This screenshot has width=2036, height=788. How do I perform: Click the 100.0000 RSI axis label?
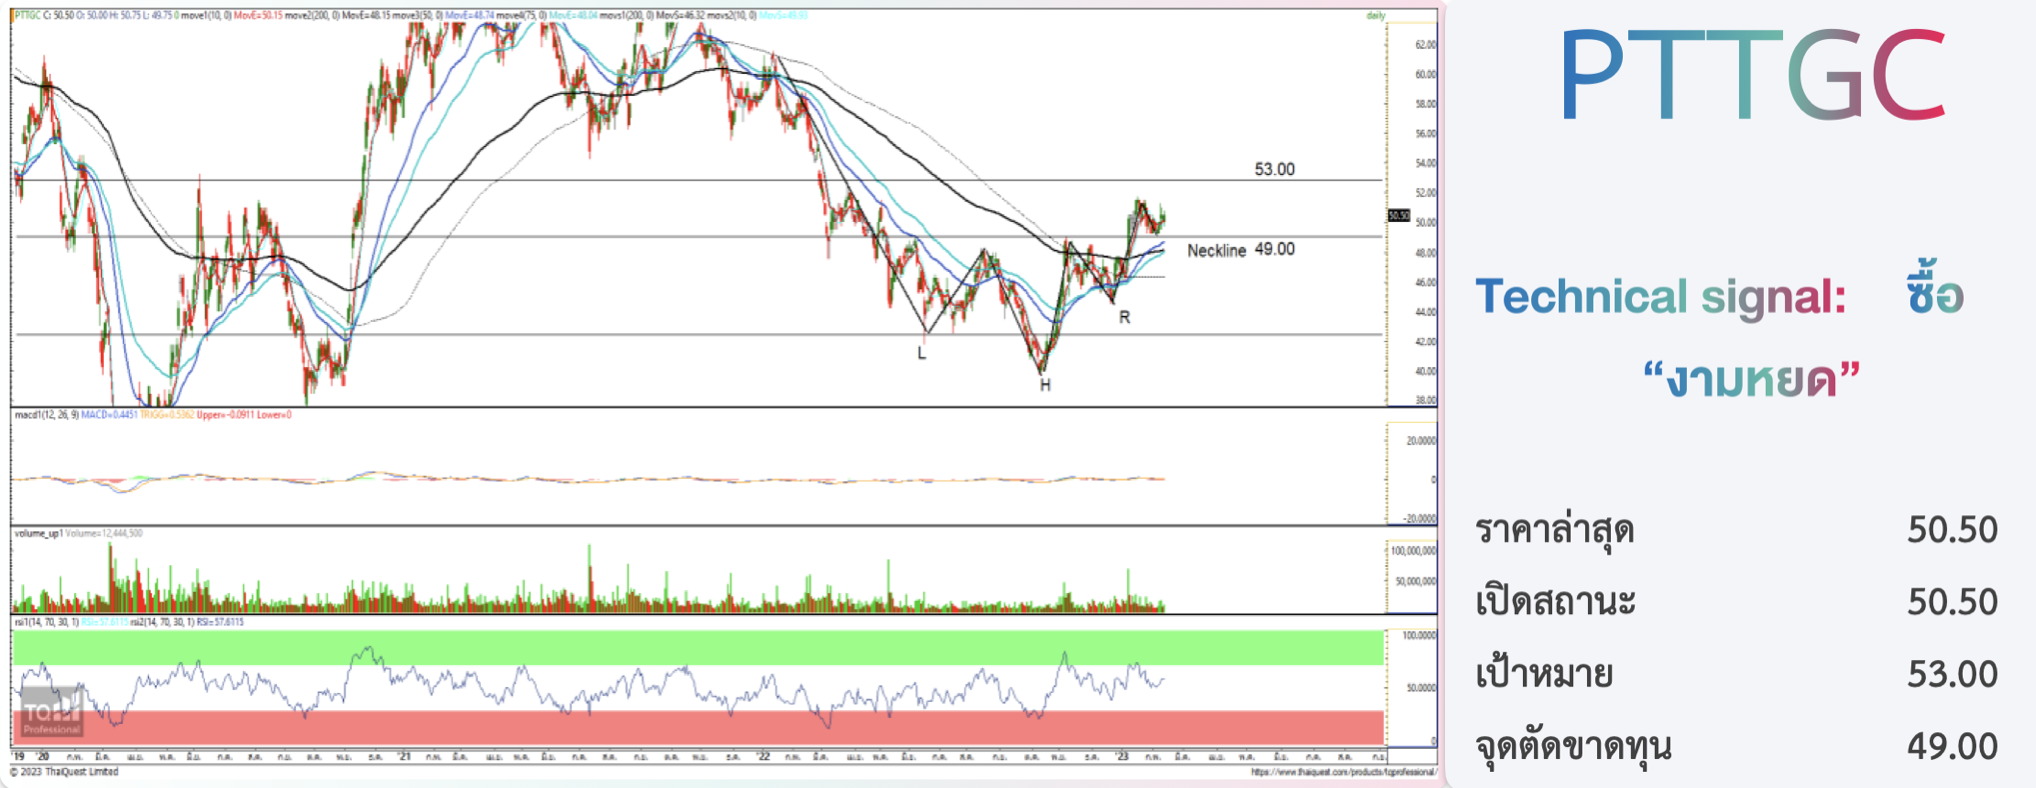pos(1419,635)
